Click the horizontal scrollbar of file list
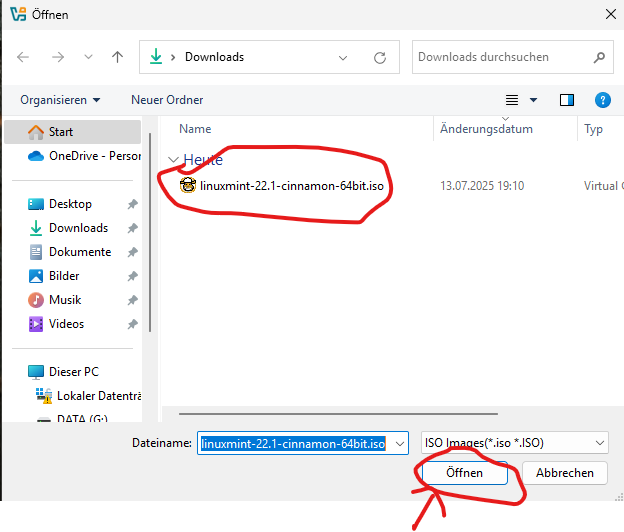The width and height of the screenshot is (624, 532). tap(338, 414)
